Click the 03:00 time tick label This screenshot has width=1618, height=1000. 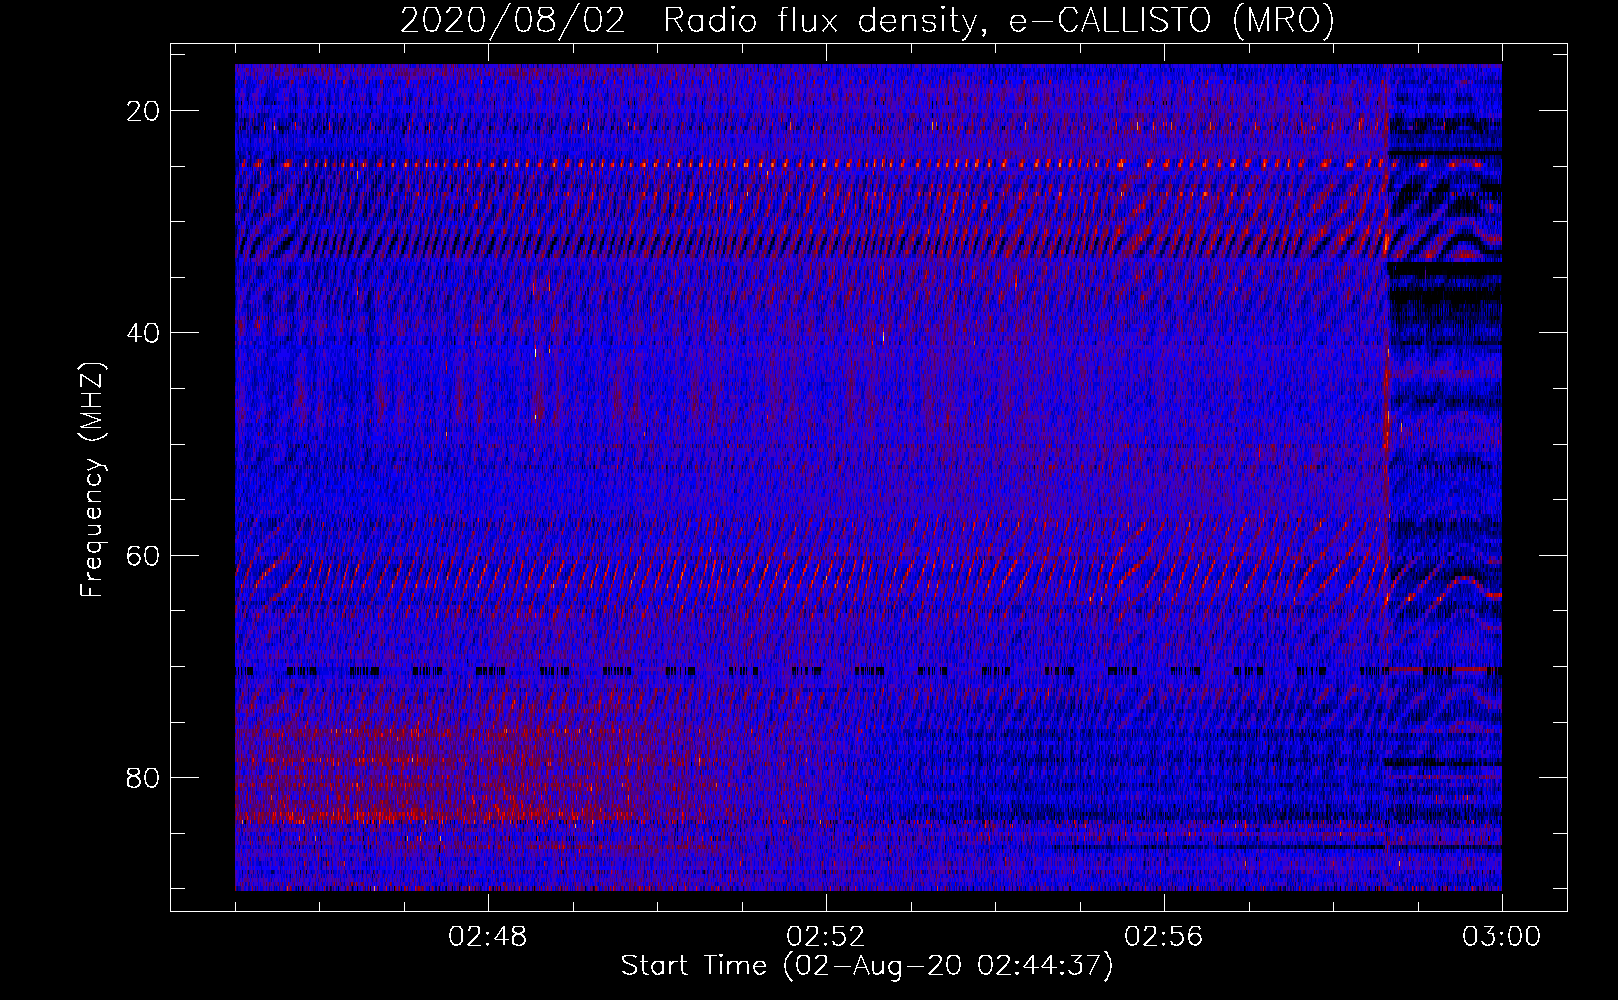[1502, 937]
